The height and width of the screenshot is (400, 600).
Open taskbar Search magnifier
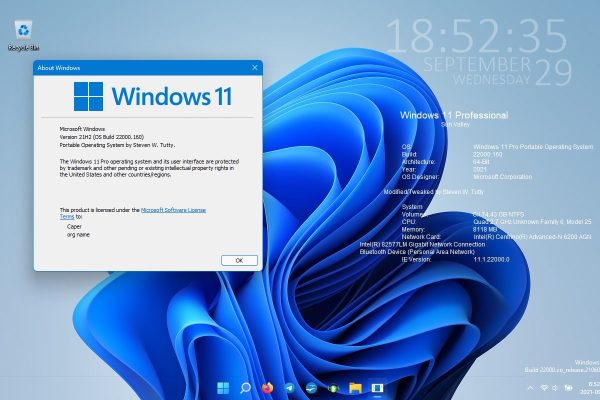pos(245,388)
